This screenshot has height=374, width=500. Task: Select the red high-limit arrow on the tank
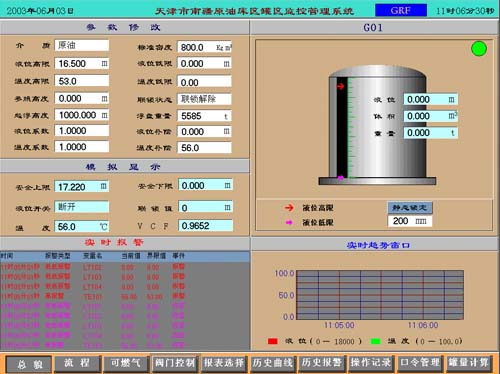(340, 86)
